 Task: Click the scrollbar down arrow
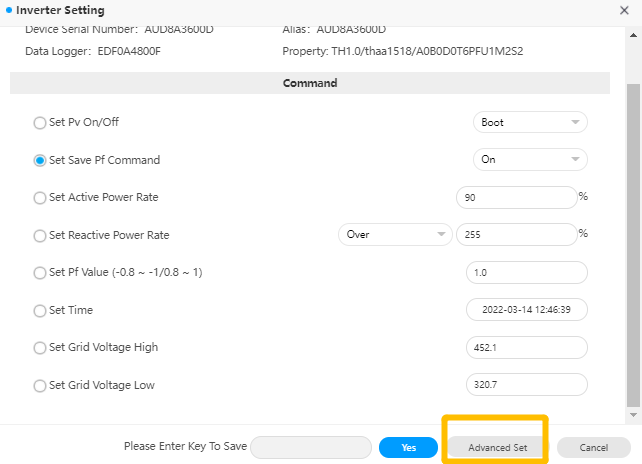coord(633,415)
